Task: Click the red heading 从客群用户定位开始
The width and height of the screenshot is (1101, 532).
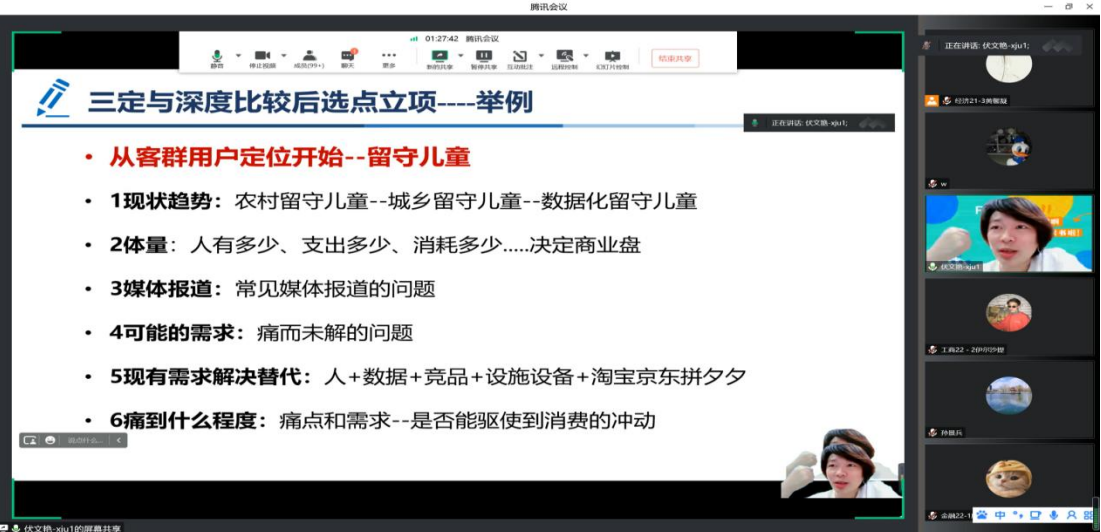Action: (227, 157)
